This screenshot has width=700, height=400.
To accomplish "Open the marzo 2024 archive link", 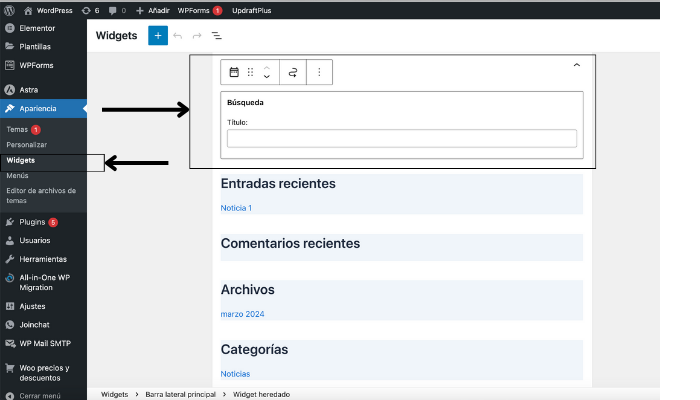I will 242,314.
